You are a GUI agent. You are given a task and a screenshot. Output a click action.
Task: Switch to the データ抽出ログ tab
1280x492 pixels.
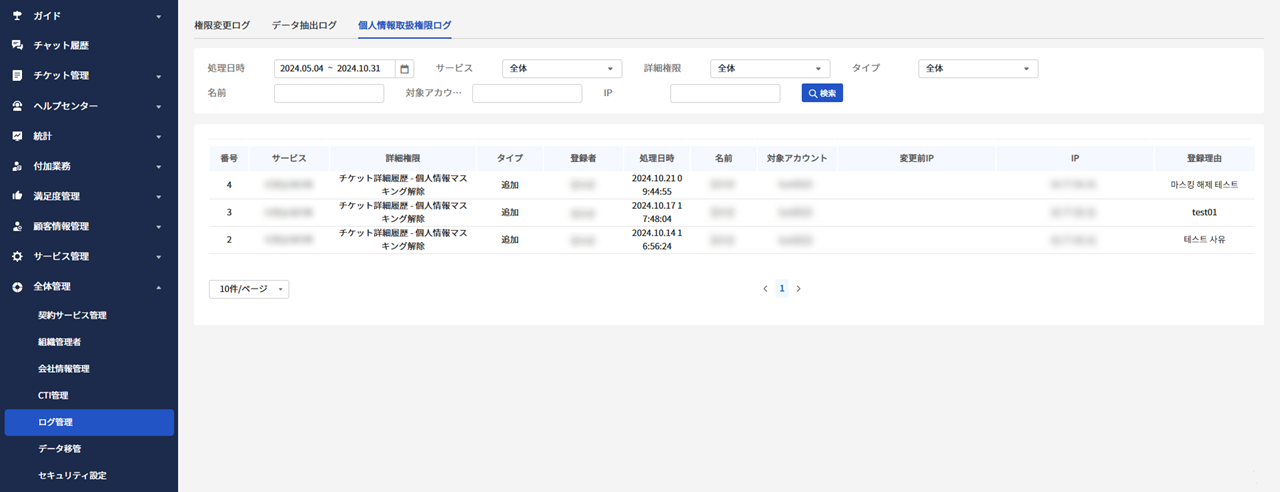tap(304, 25)
